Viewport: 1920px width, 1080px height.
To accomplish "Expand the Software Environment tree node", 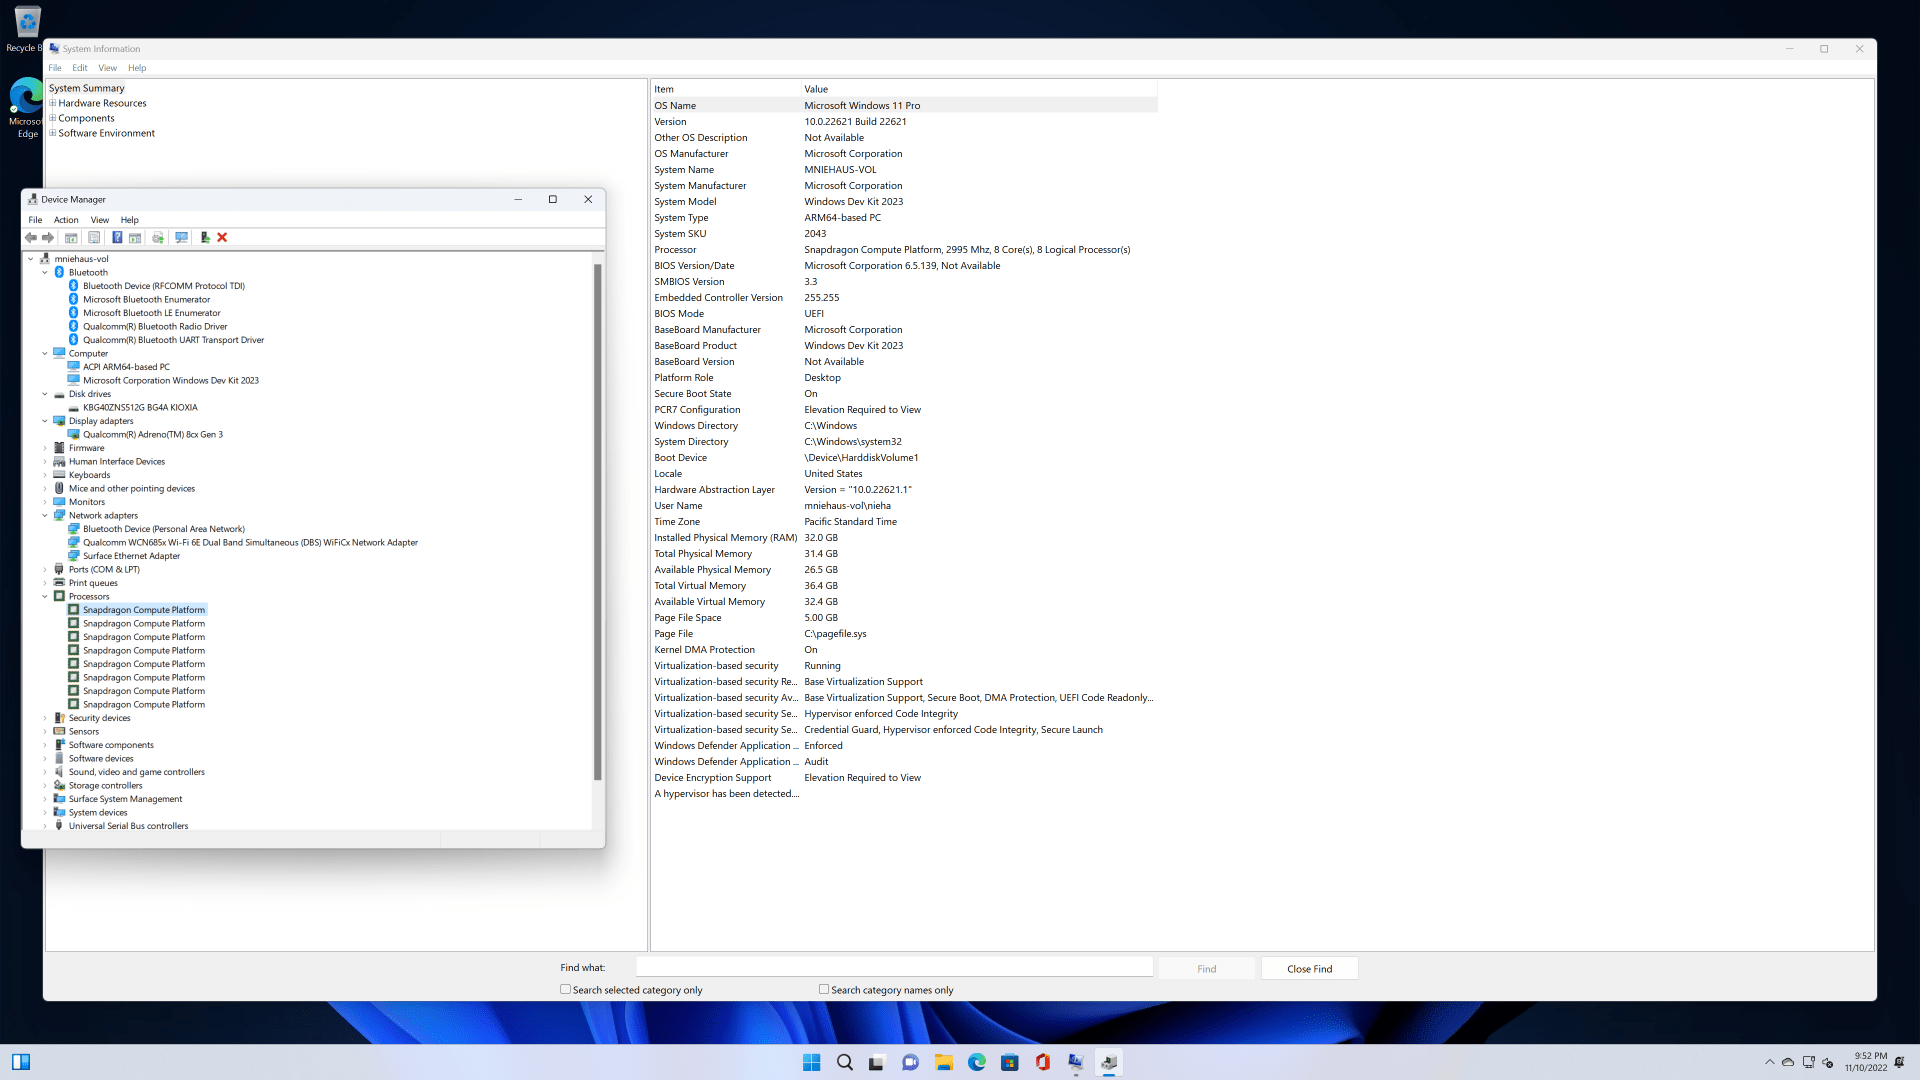I will pyautogui.click(x=53, y=133).
